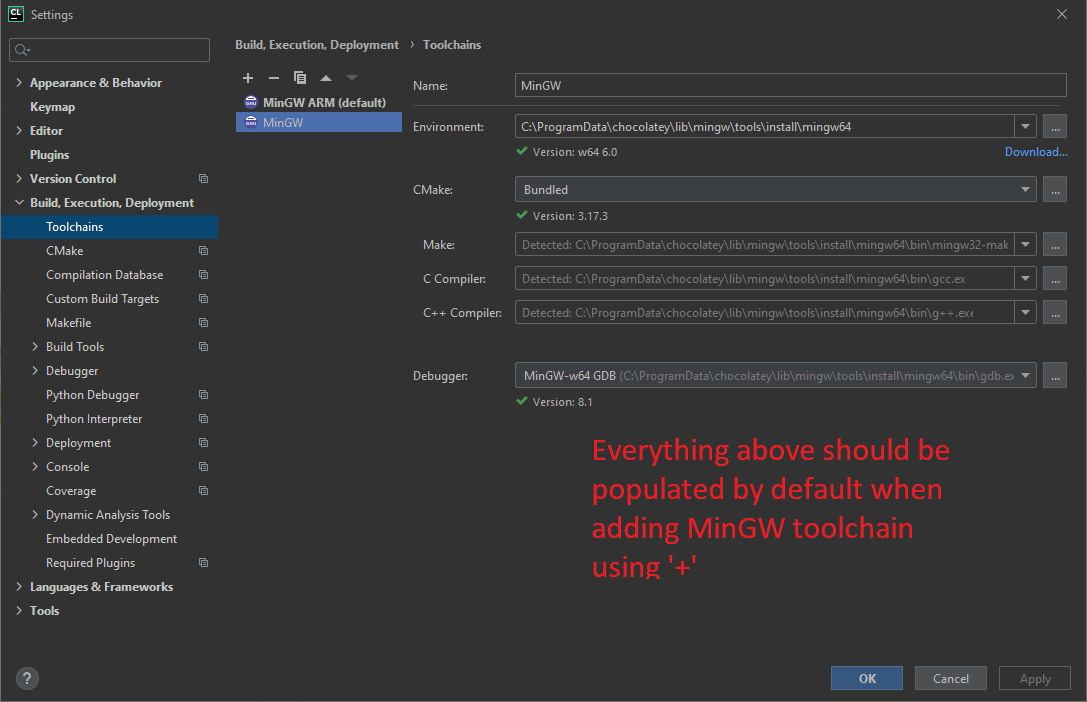Expand Build Tools node
This screenshot has width=1087, height=702.
35,346
